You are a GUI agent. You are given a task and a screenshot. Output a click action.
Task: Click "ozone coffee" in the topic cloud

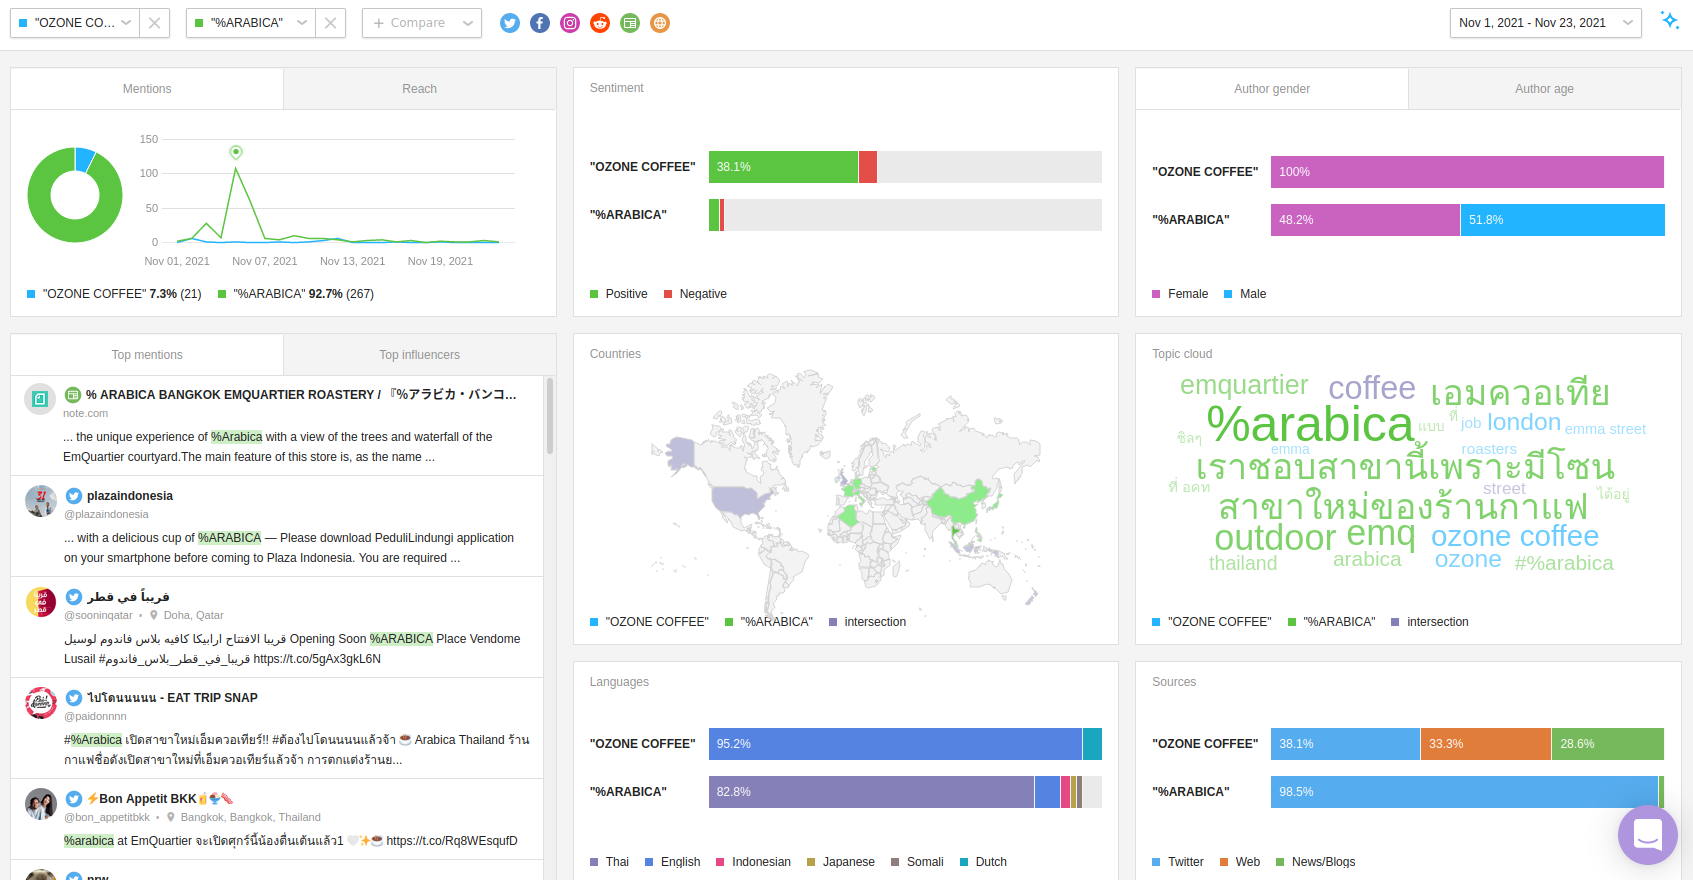click(1515, 537)
